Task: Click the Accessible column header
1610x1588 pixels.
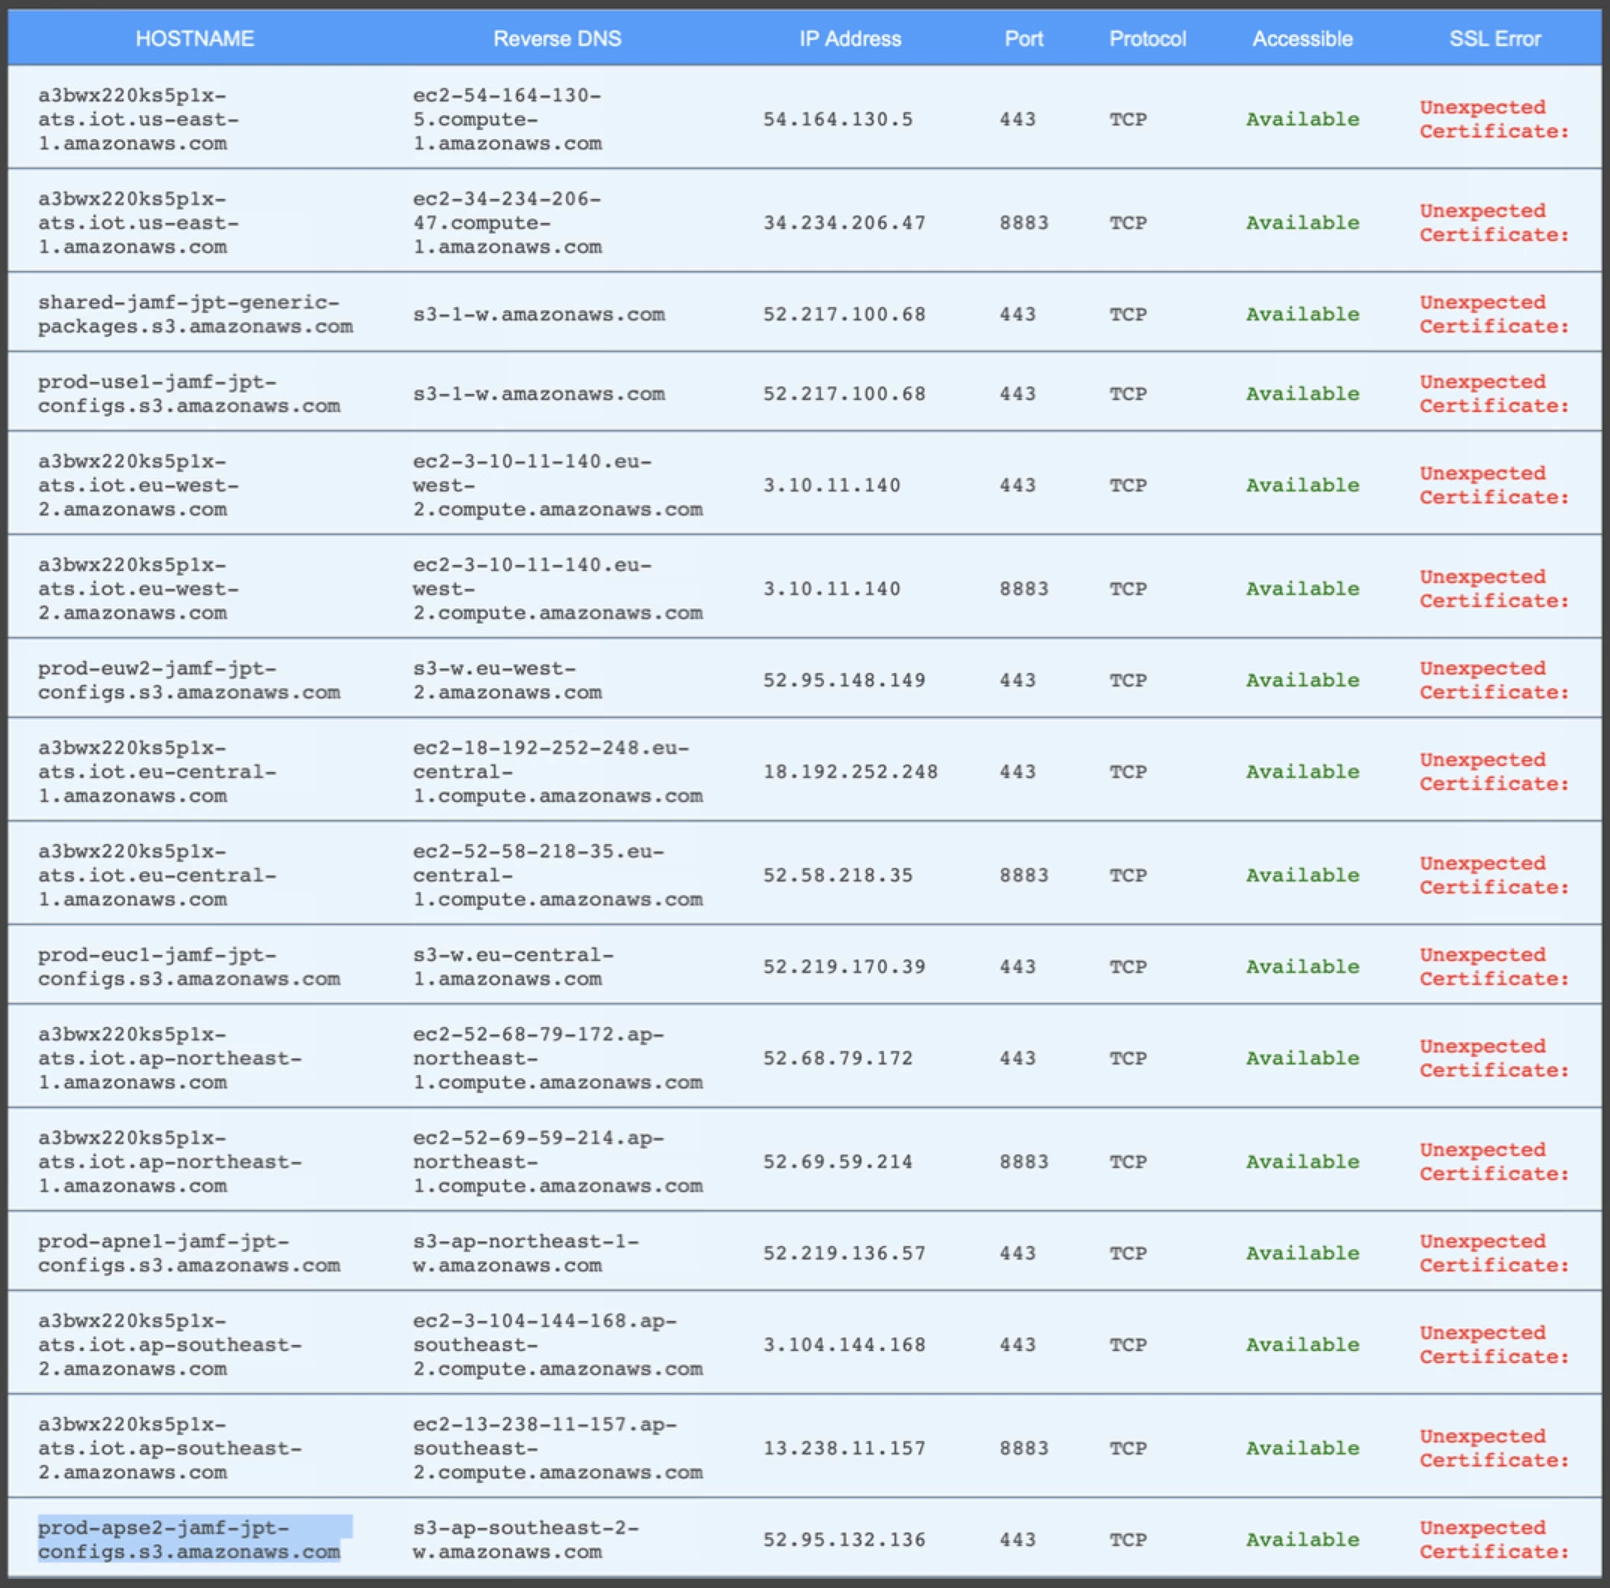Action: pos(1302,39)
